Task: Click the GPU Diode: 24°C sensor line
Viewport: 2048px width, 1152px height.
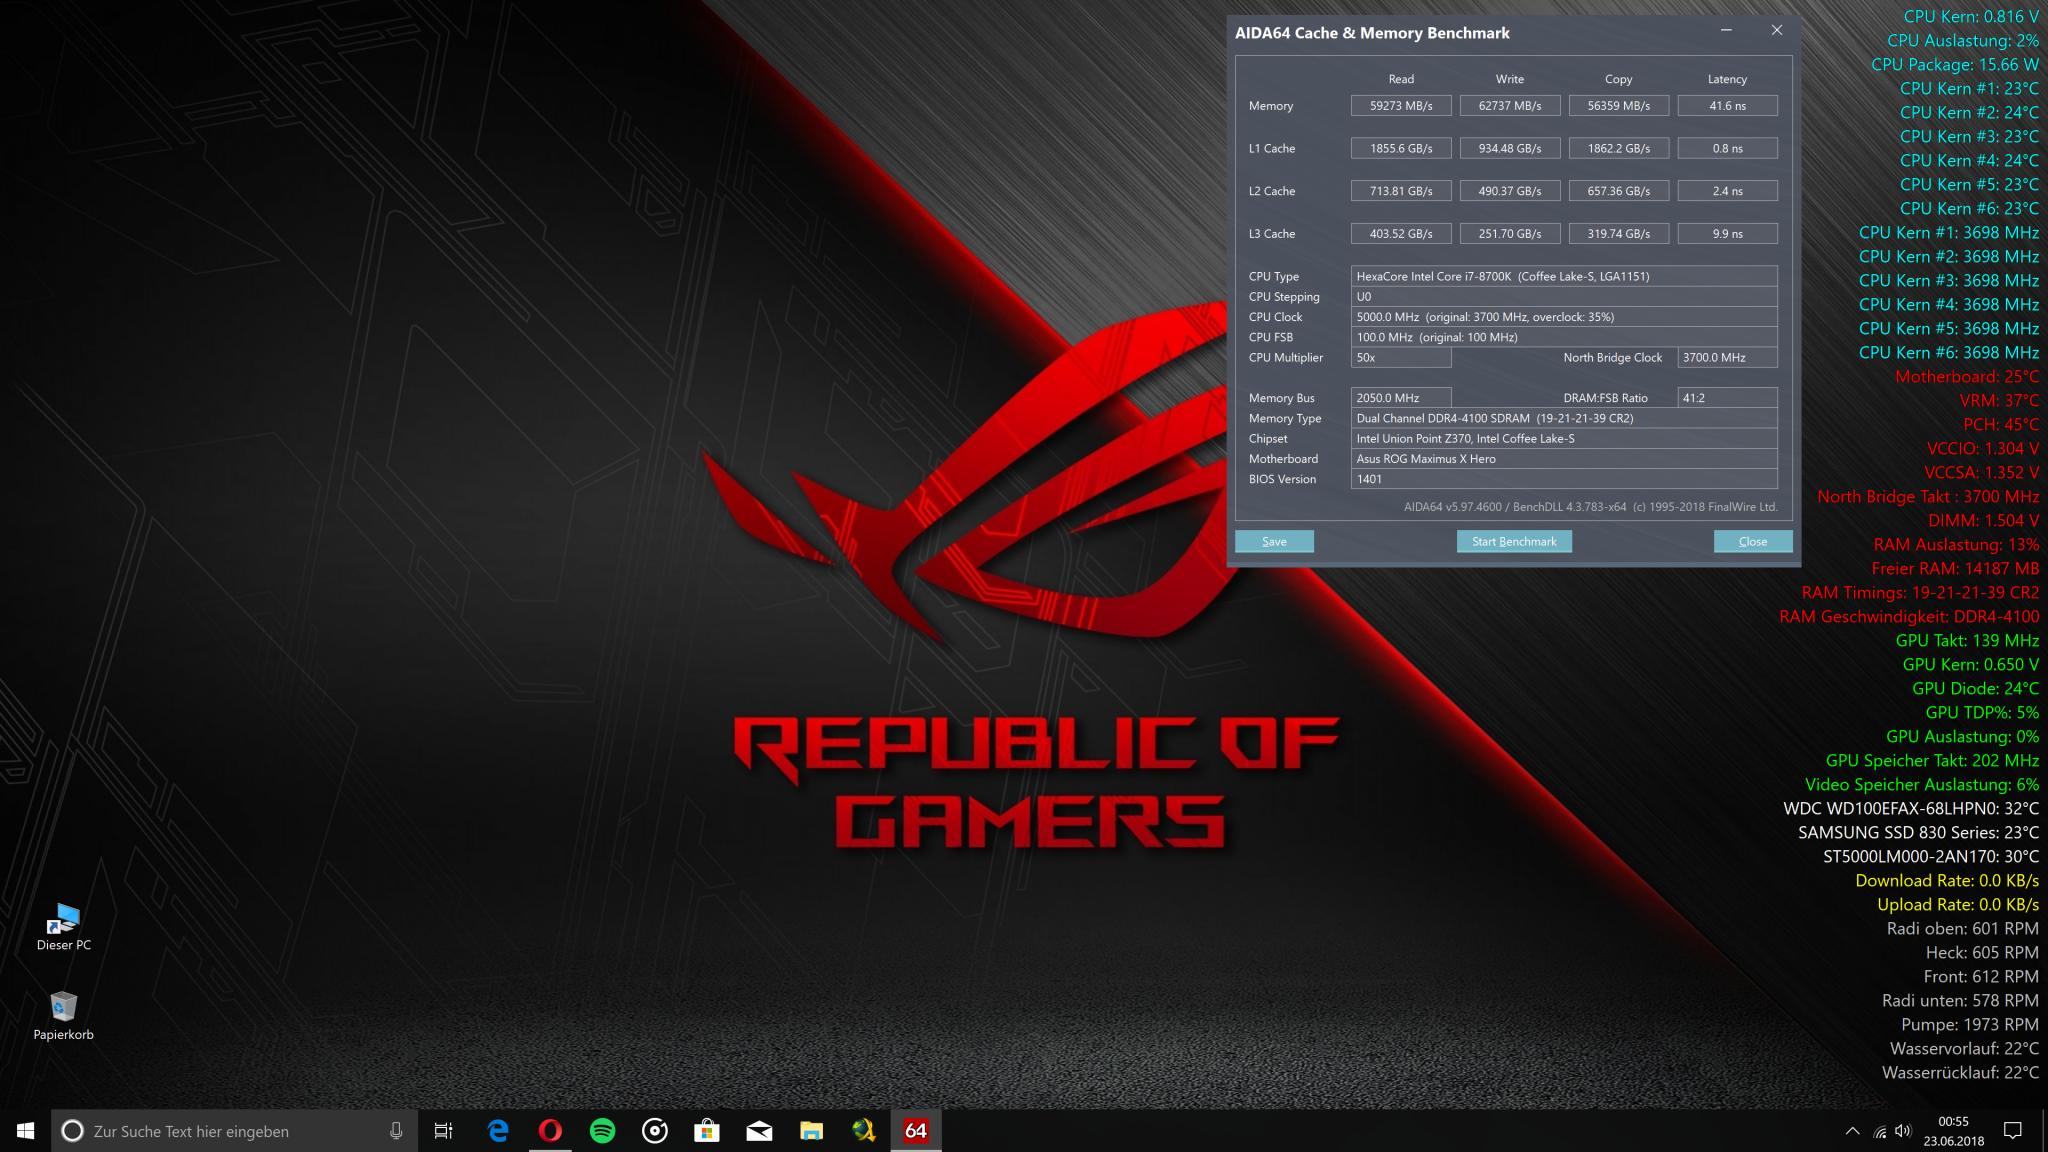Action: (1975, 688)
